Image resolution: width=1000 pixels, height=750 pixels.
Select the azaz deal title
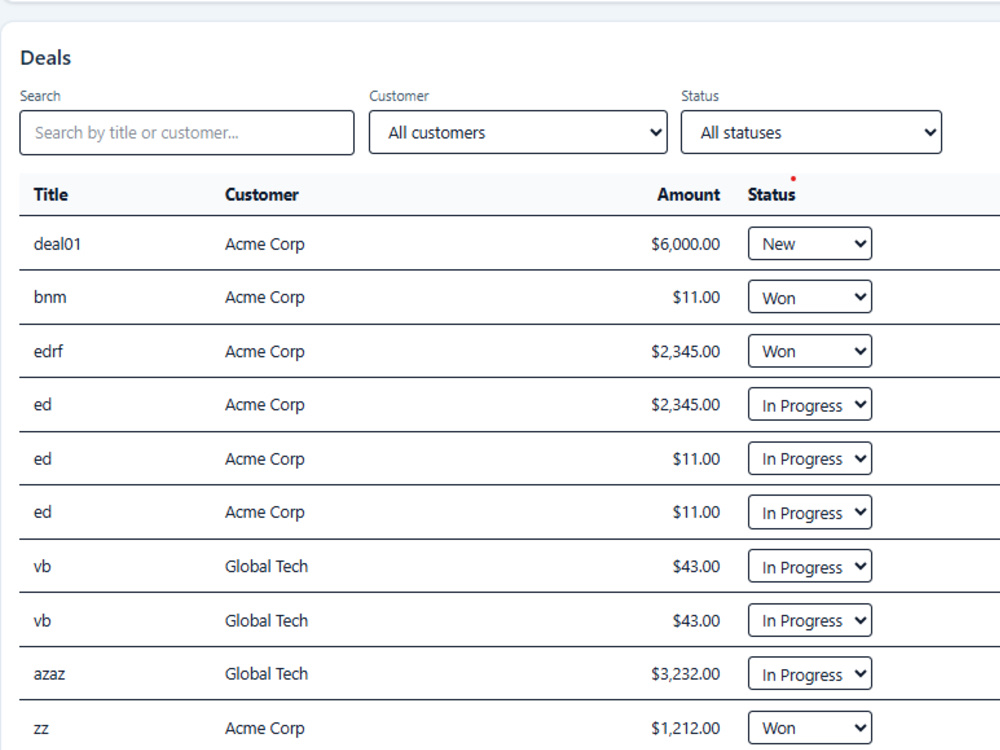pos(49,674)
